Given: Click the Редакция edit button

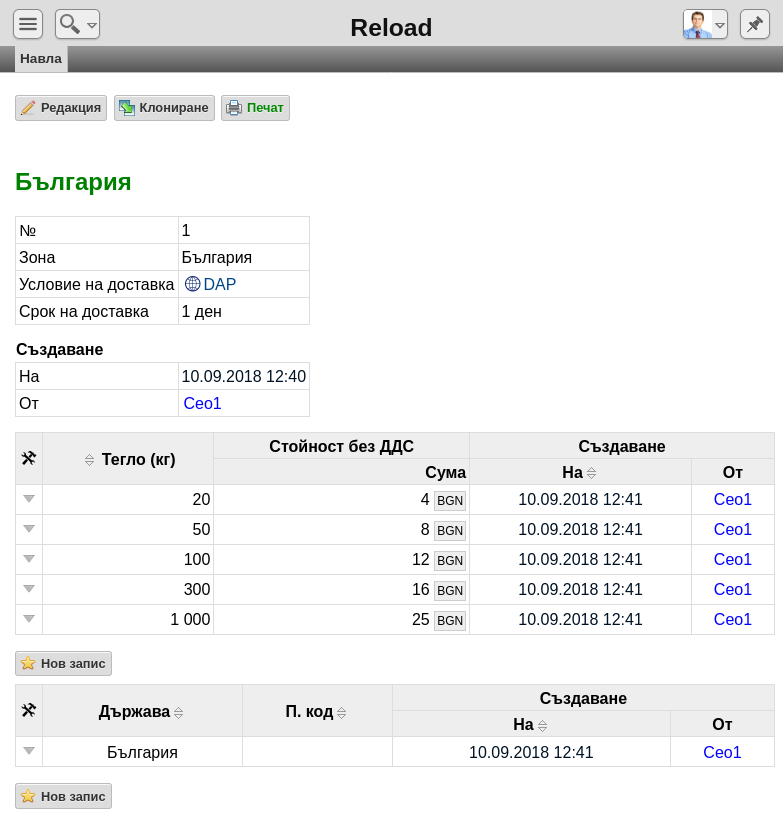Looking at the screenshot, I should click(x=61, y=108).
